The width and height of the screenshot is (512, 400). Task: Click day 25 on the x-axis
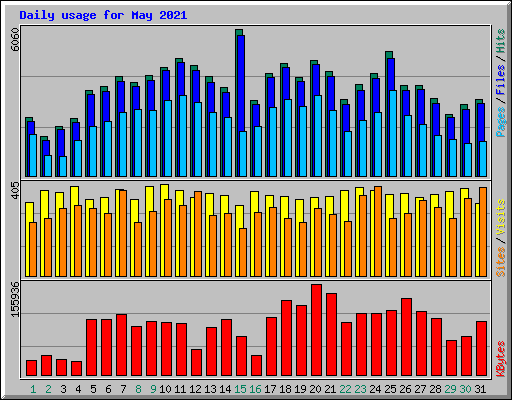[390, 389]
